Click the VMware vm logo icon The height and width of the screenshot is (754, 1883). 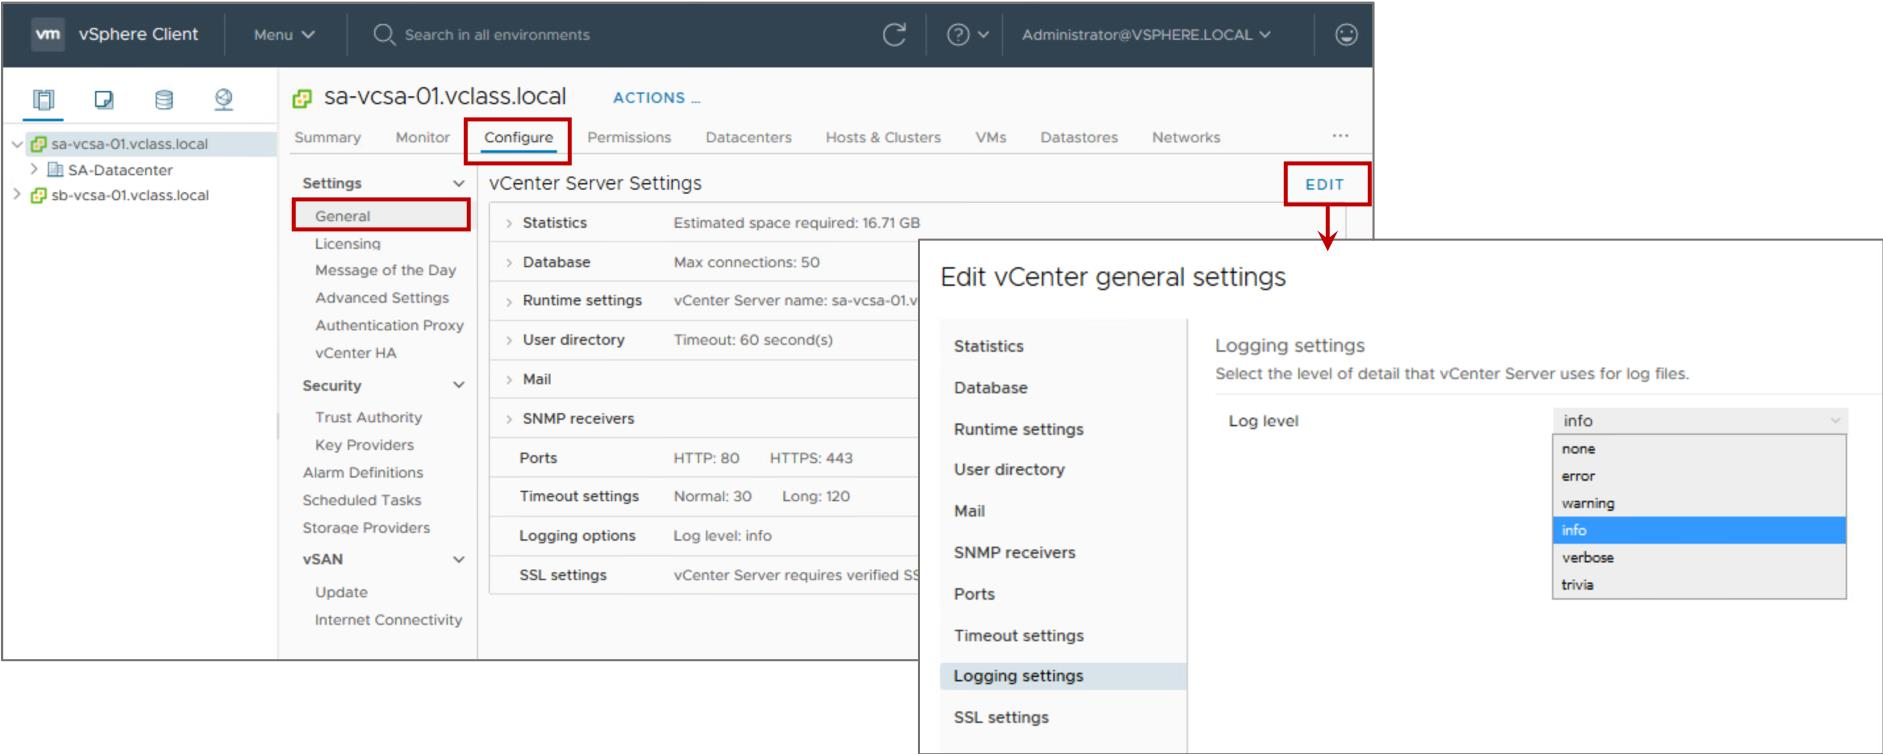(48, 34)
